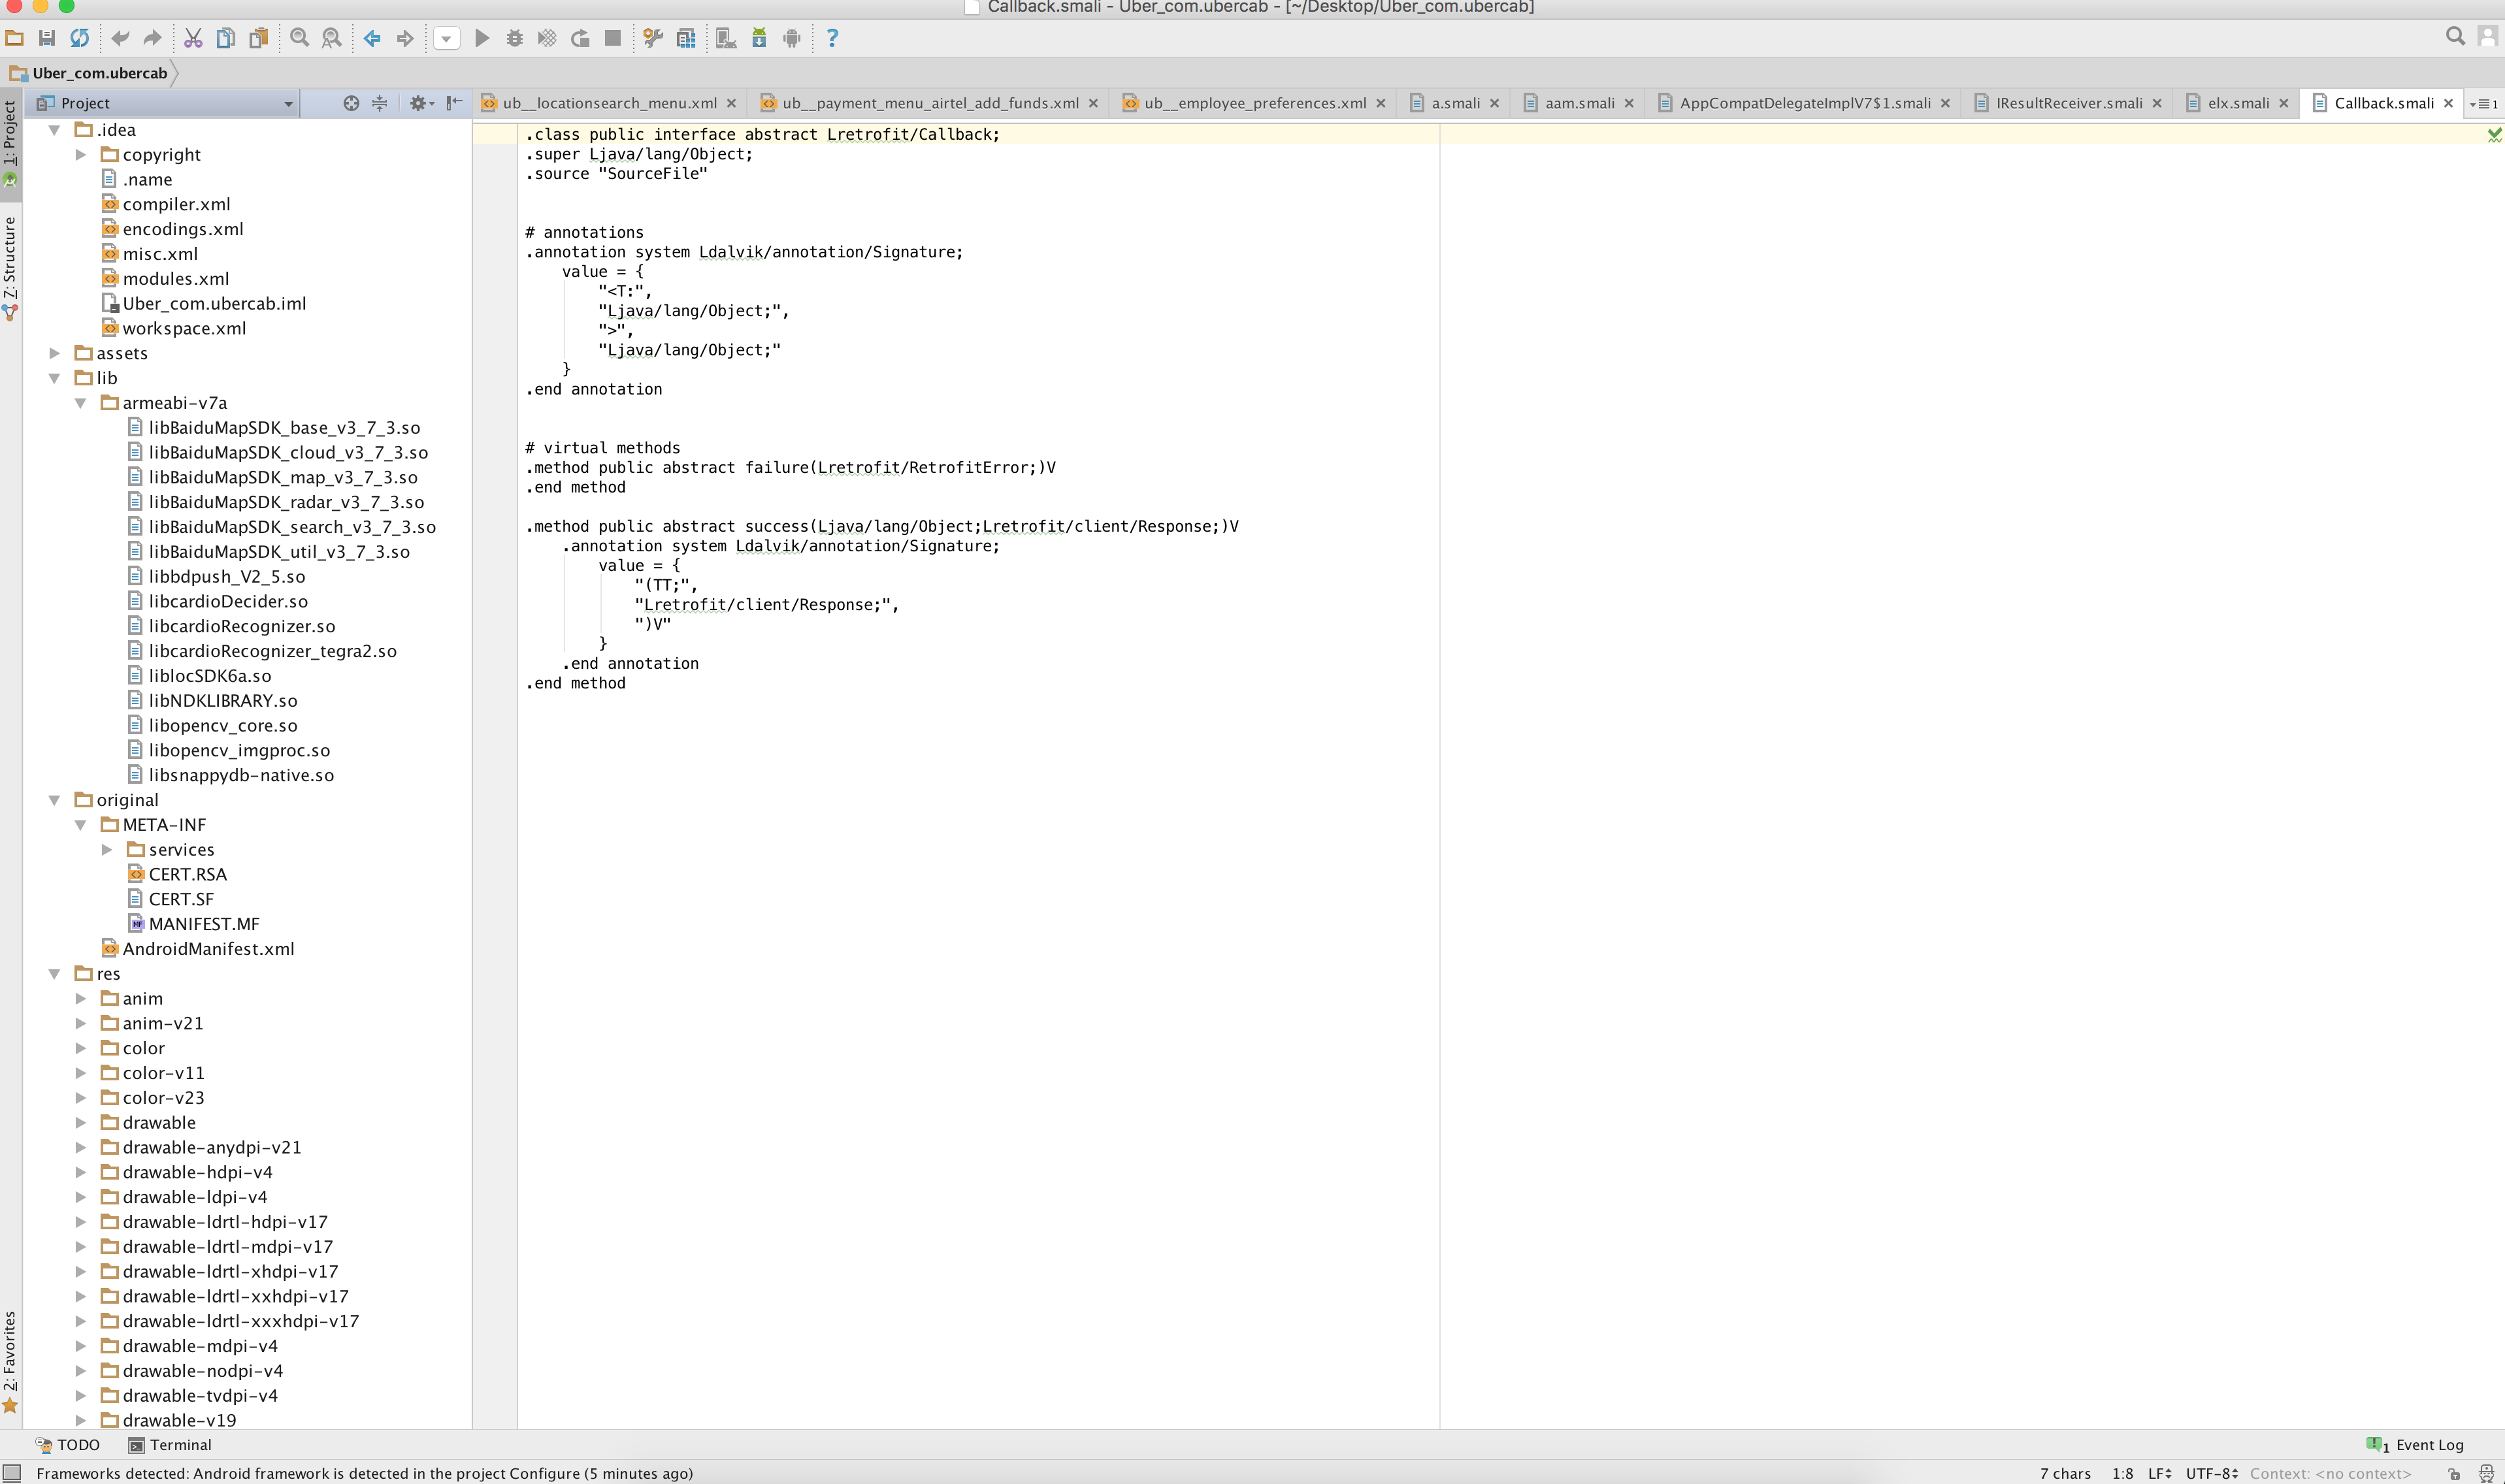The width and height of the screenshot is (2505, 1484).
Task: Collapse the res folder
Action: (x=55, y=974)
